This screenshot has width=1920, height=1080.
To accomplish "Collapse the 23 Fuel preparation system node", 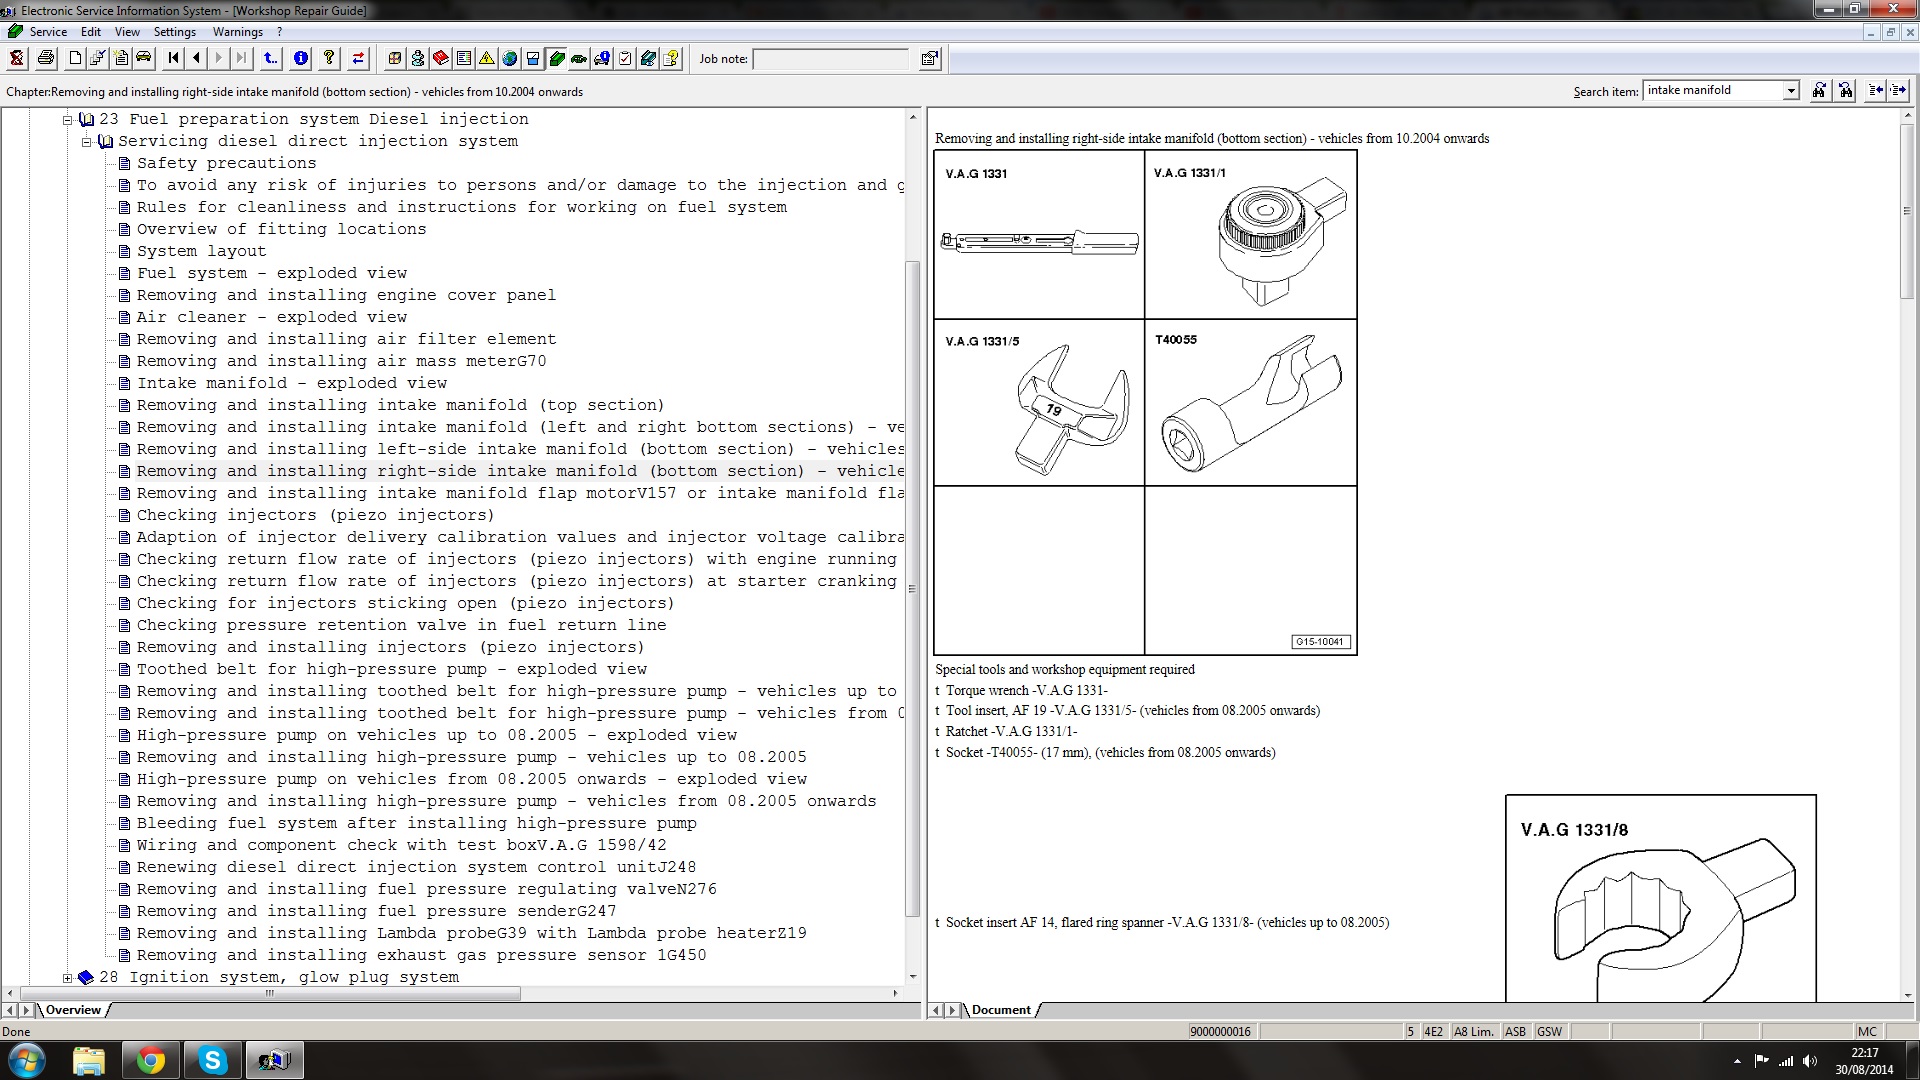I will (68, 119).
